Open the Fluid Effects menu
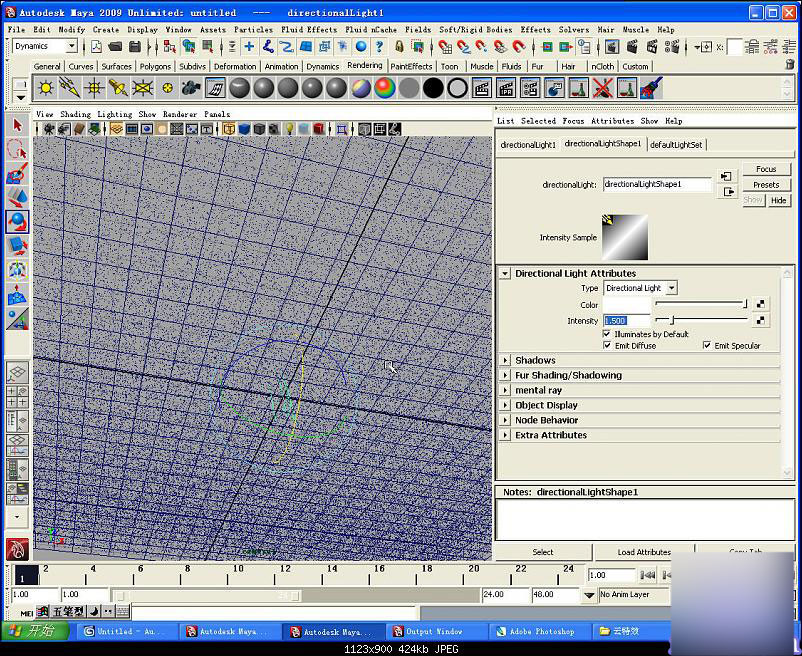Viewport: 802px width, 656px height. point(309,29)
